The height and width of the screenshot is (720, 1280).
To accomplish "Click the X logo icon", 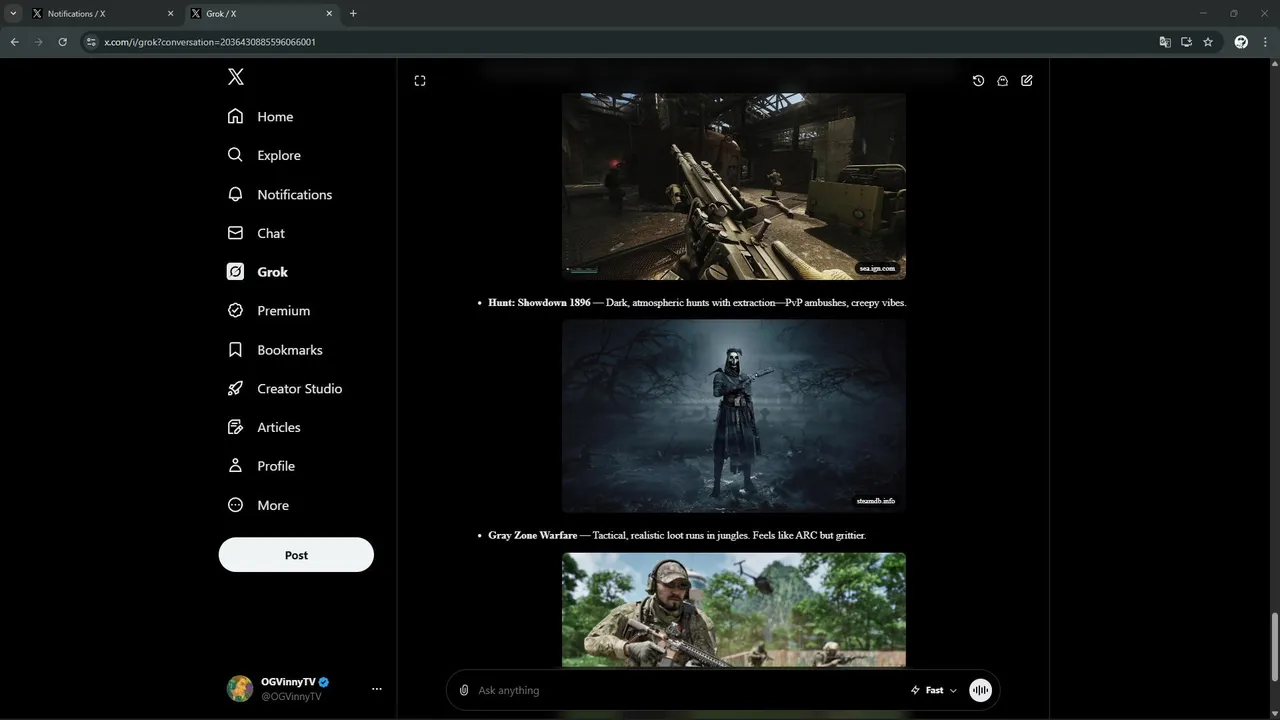I will (235, 77).
